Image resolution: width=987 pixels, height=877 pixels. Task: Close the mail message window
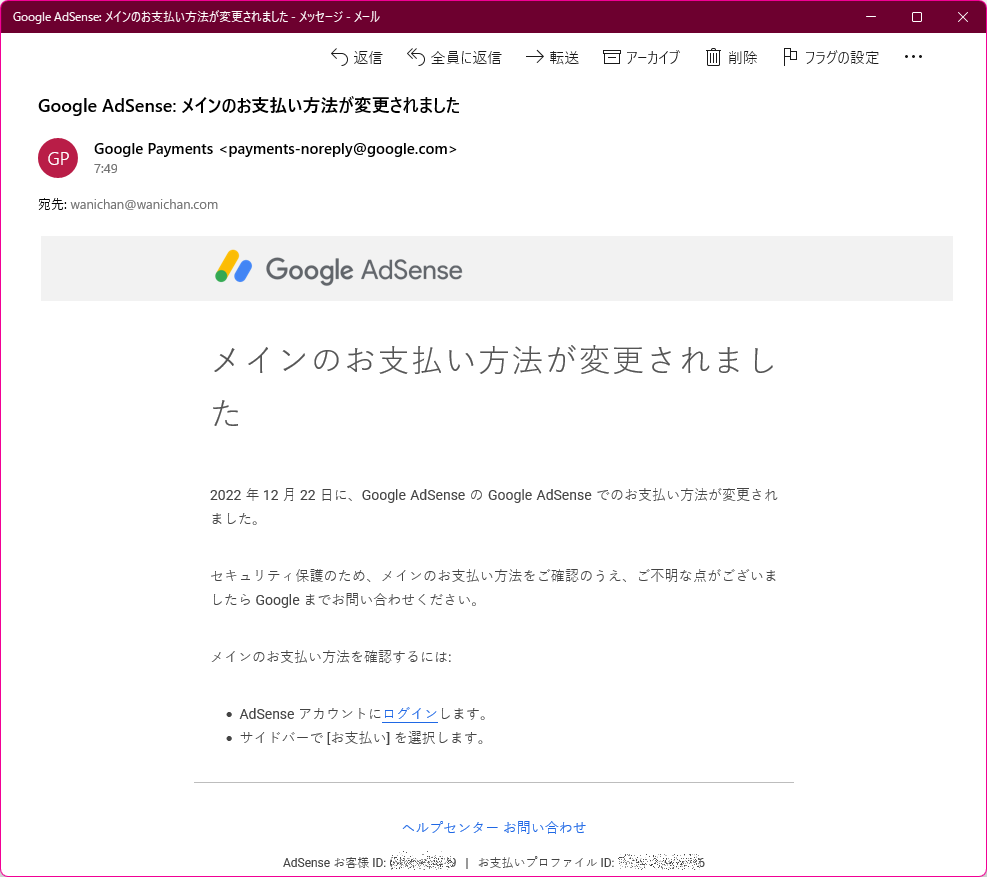[x=963, y=17]
